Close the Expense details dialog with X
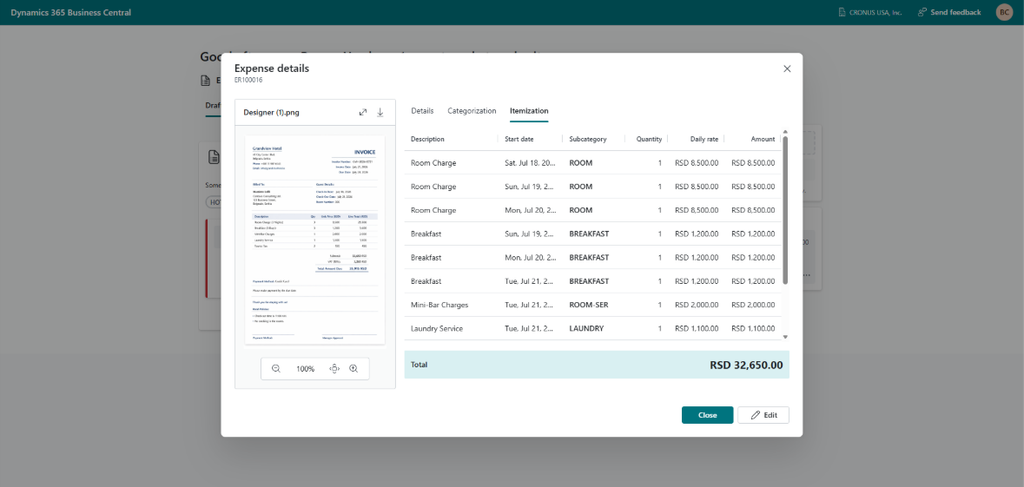Screen dimensions: 1024x487 click(x=787, y=69)
